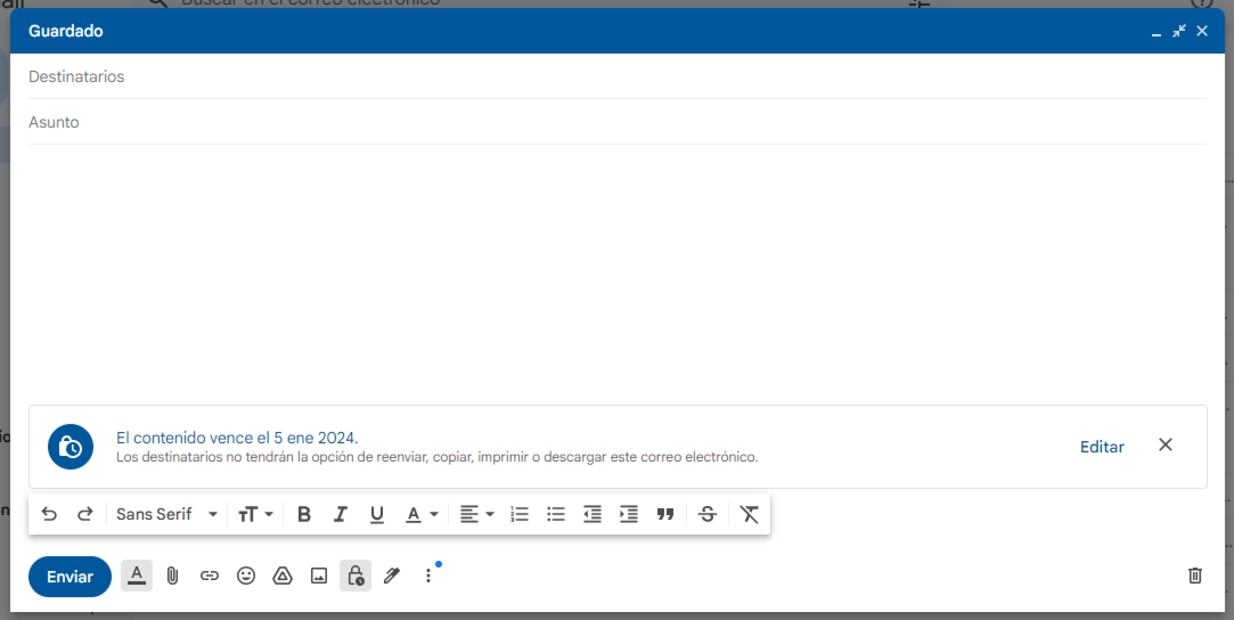Screen dimensions: 1234x620
Task: Expand the text size dropdown
Action: 255,514
